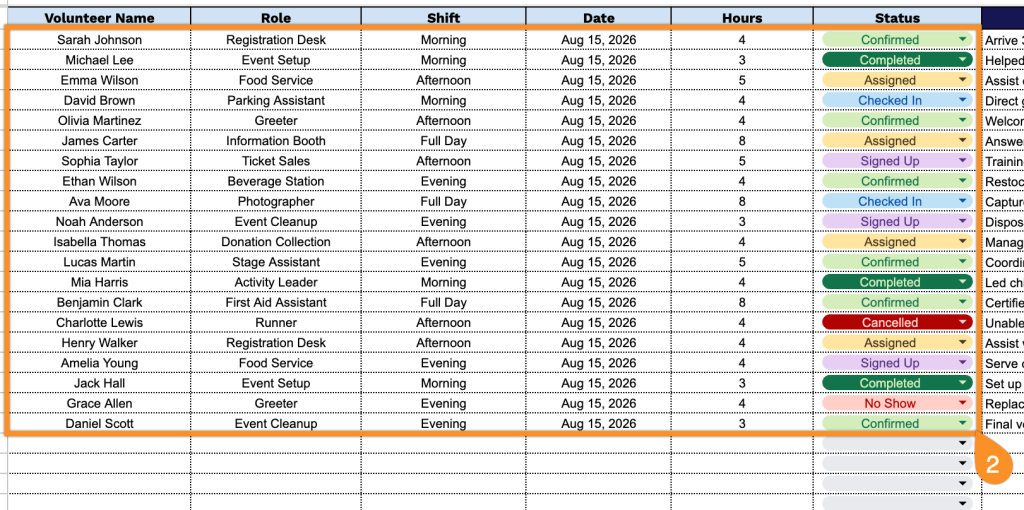The image size is (1024, 510).
Task: Click Daniel Scott's Confirmed dropdown arrow
Action: [x=962, y=424]
